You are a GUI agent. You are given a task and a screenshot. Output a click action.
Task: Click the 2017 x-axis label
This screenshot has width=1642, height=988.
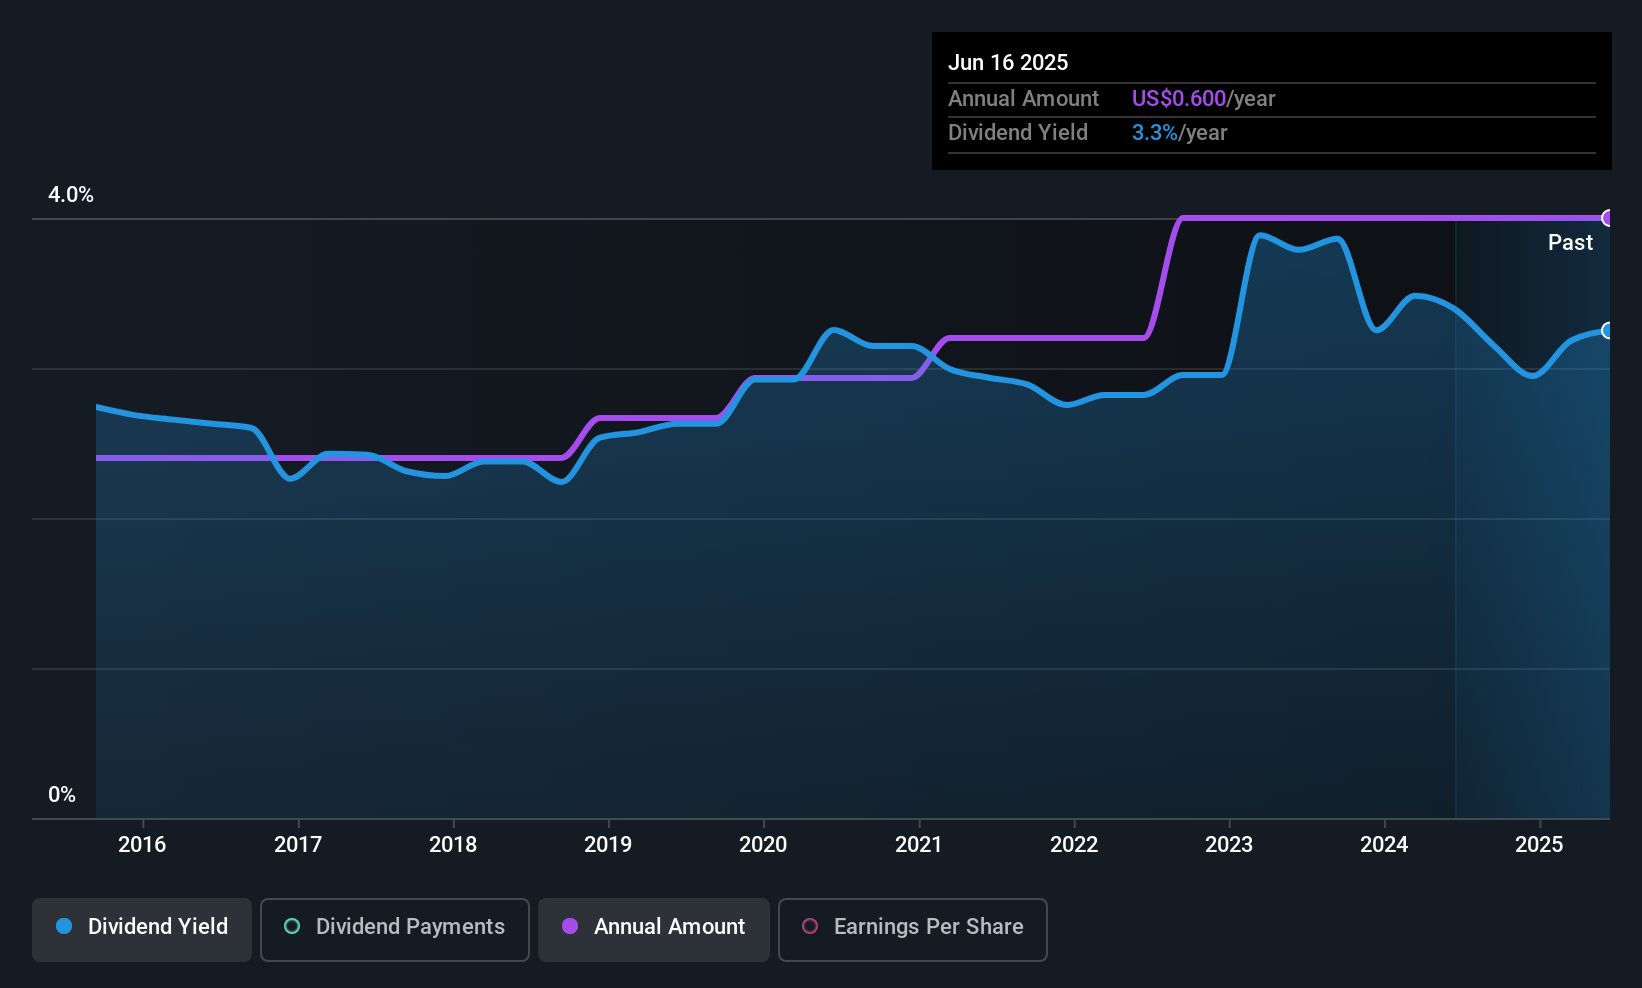298,844
